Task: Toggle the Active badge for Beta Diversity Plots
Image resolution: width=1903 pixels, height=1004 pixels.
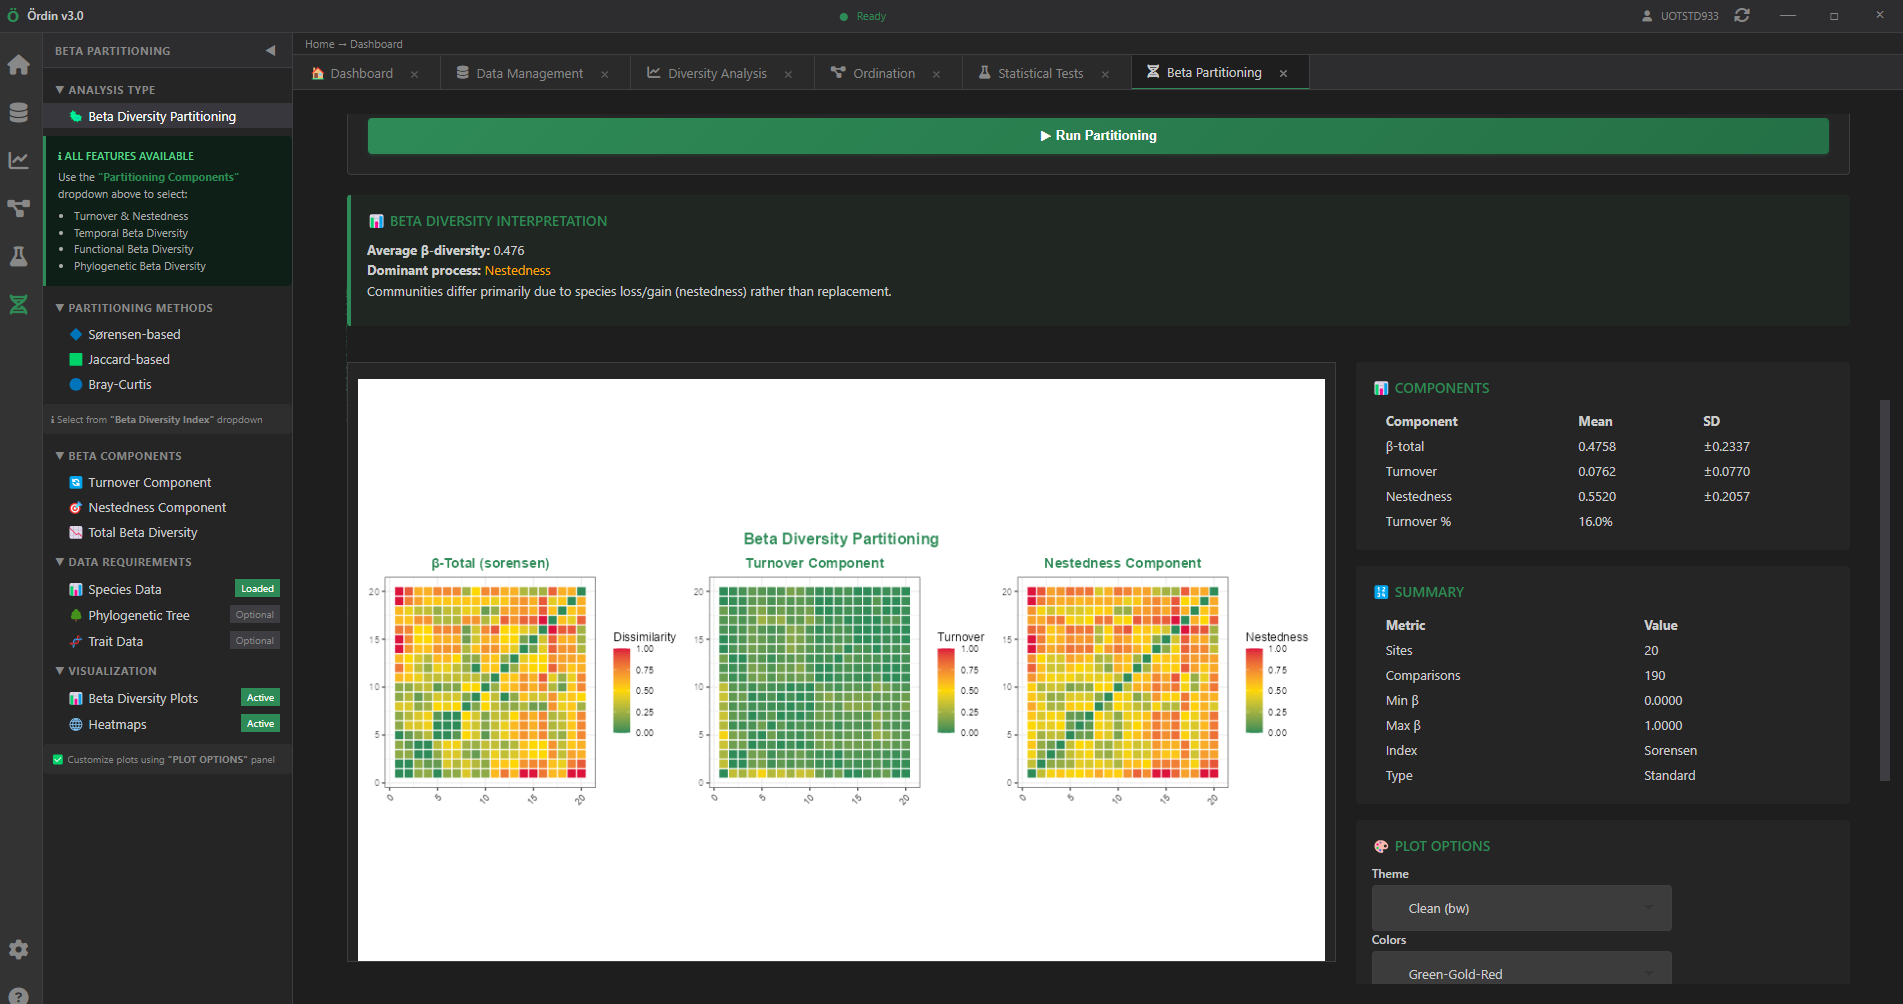Action: (x=260, y=698)
